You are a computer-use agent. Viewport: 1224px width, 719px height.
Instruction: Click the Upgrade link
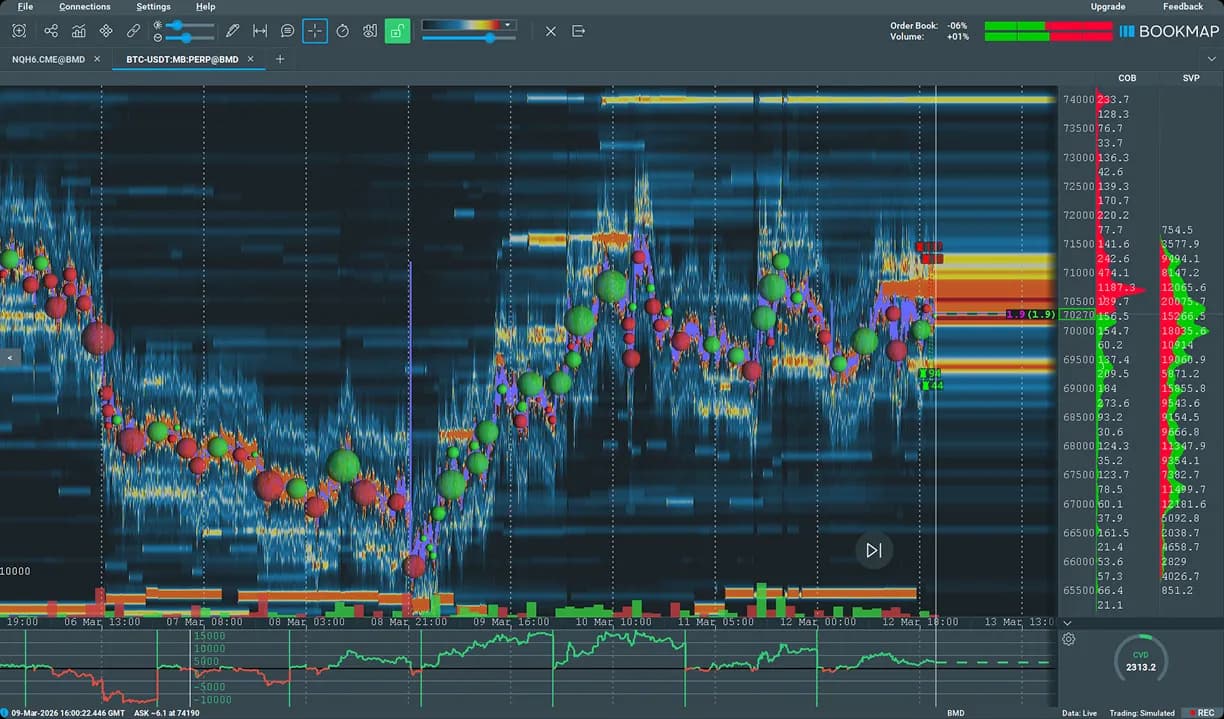pyautogui.click(x=1108, y=6)
